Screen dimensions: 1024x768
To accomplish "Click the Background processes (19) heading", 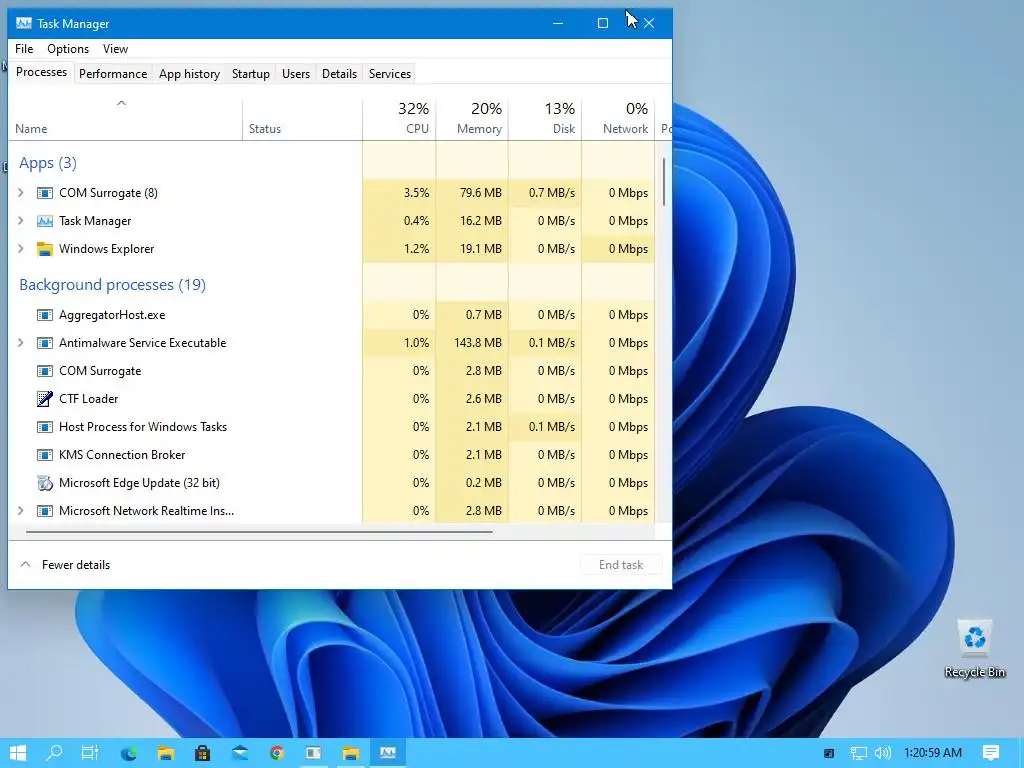I will tap(112, 285).
